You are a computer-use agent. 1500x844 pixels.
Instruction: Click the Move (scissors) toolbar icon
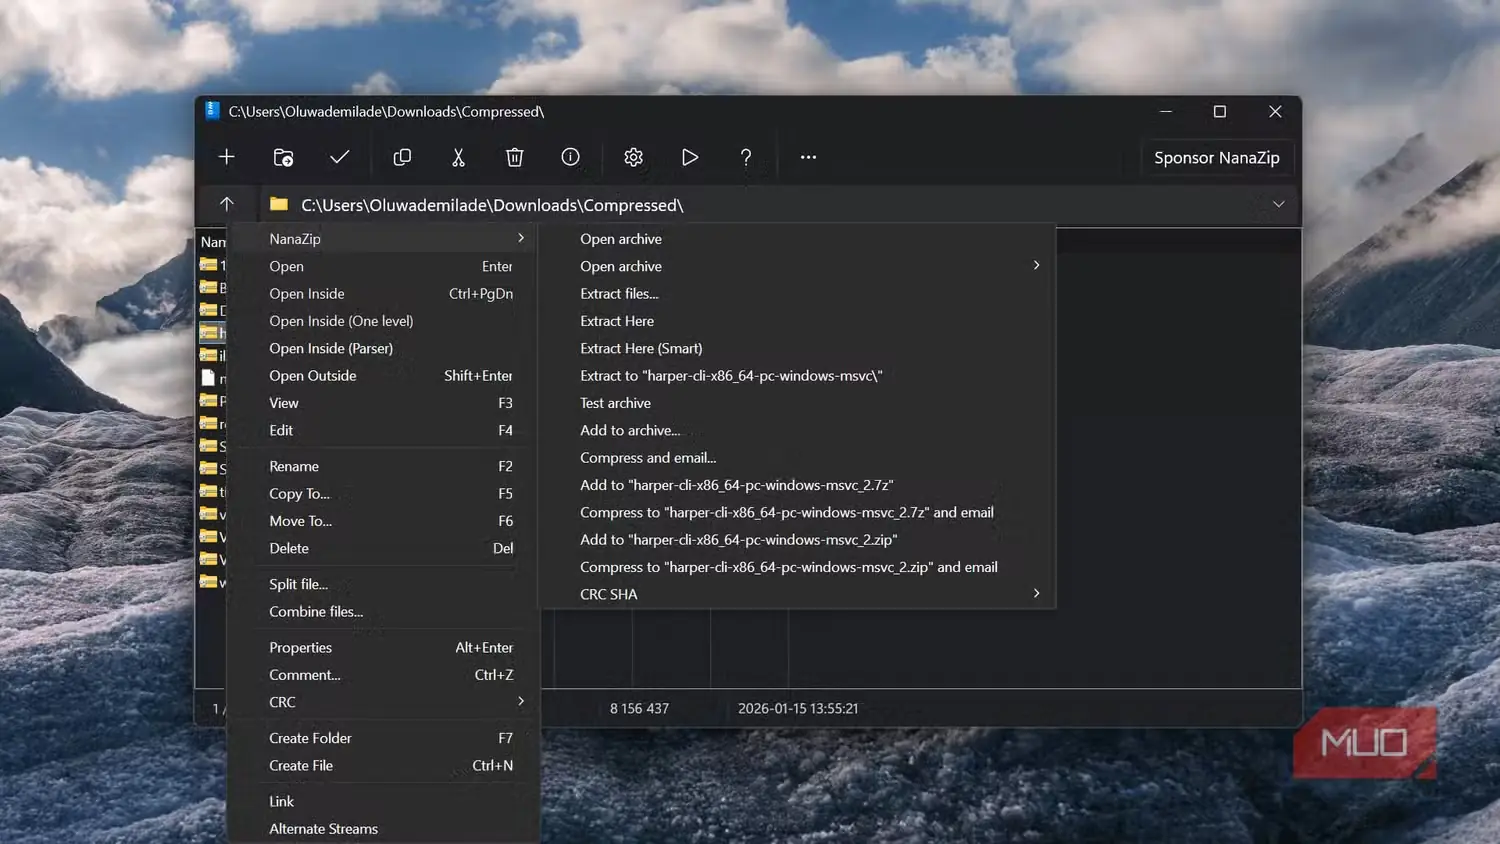coord(458,157)
